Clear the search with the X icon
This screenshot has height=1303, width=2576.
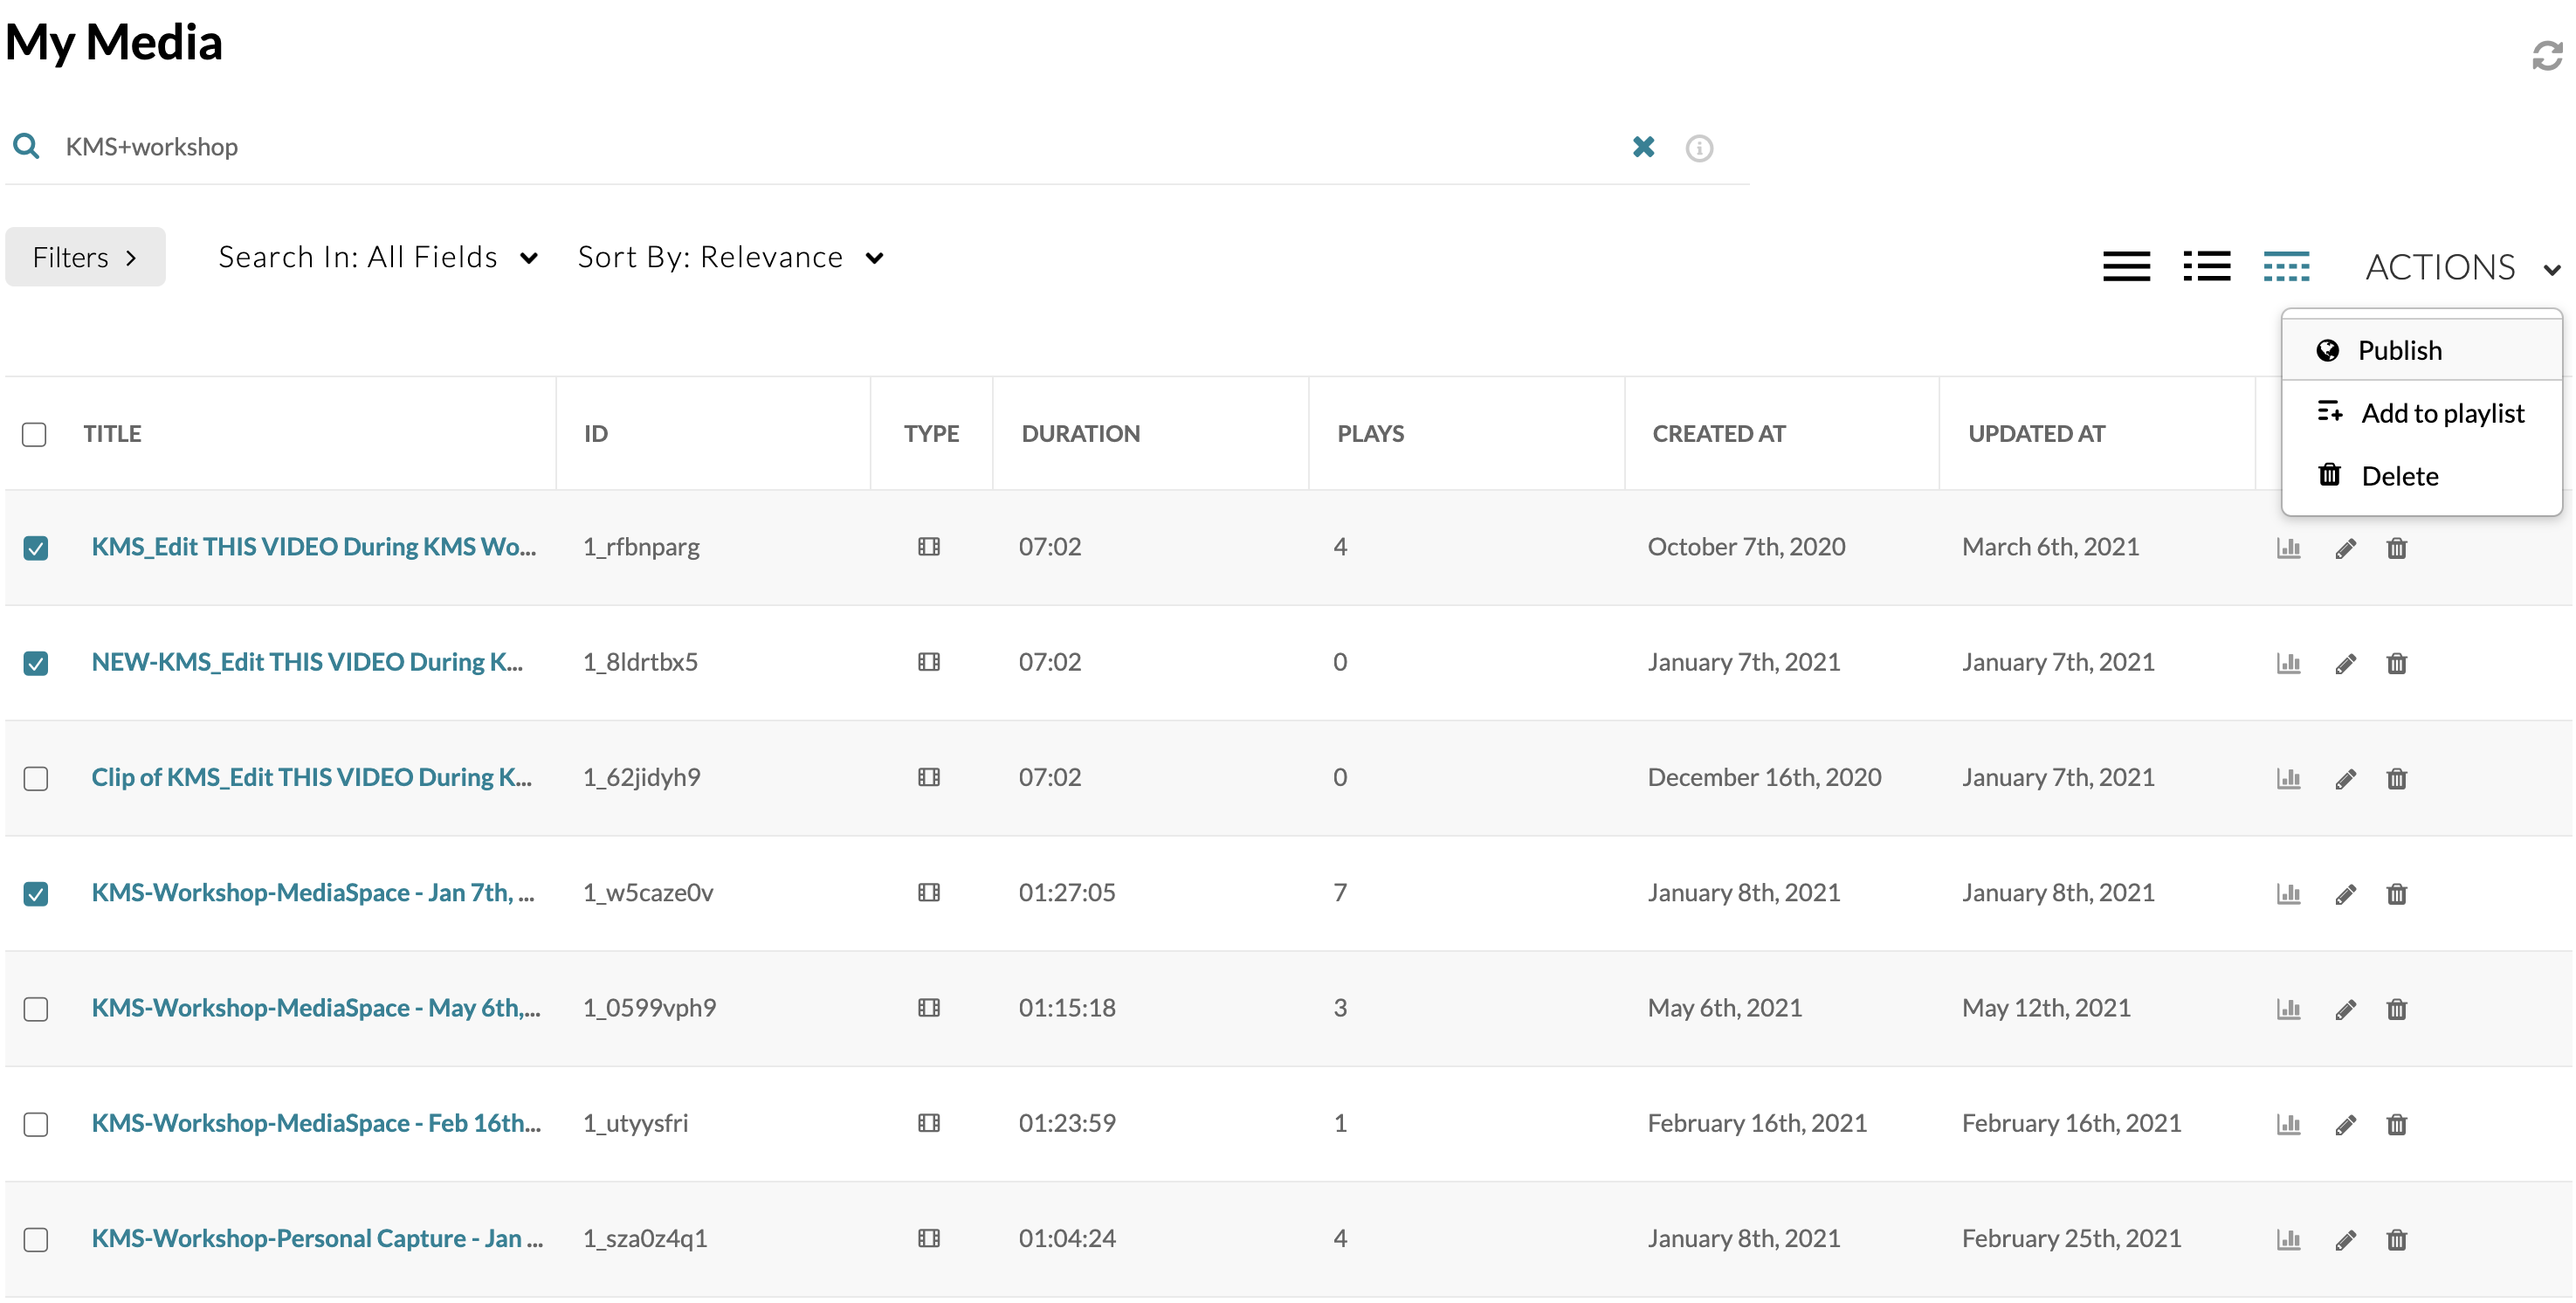[x=1643, y=147]
